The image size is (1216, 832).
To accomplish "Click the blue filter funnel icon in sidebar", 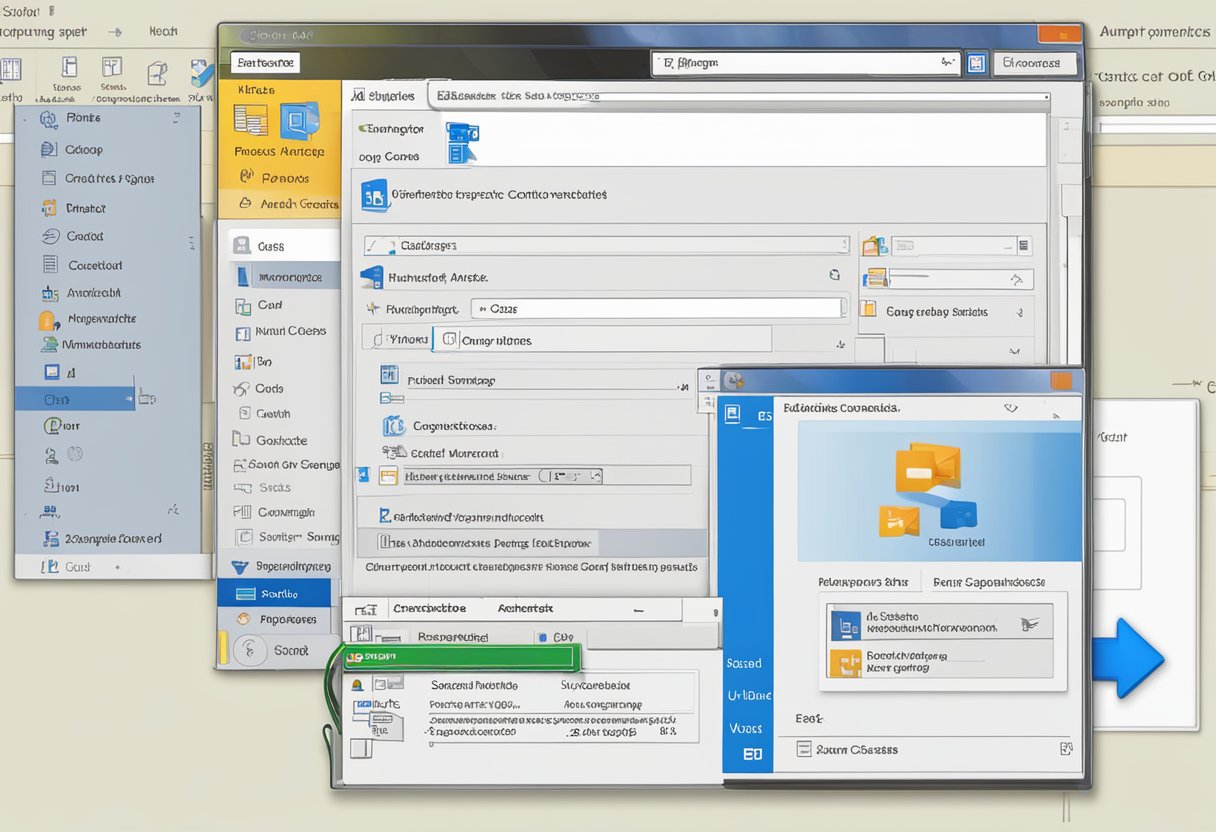I will 239,566.
